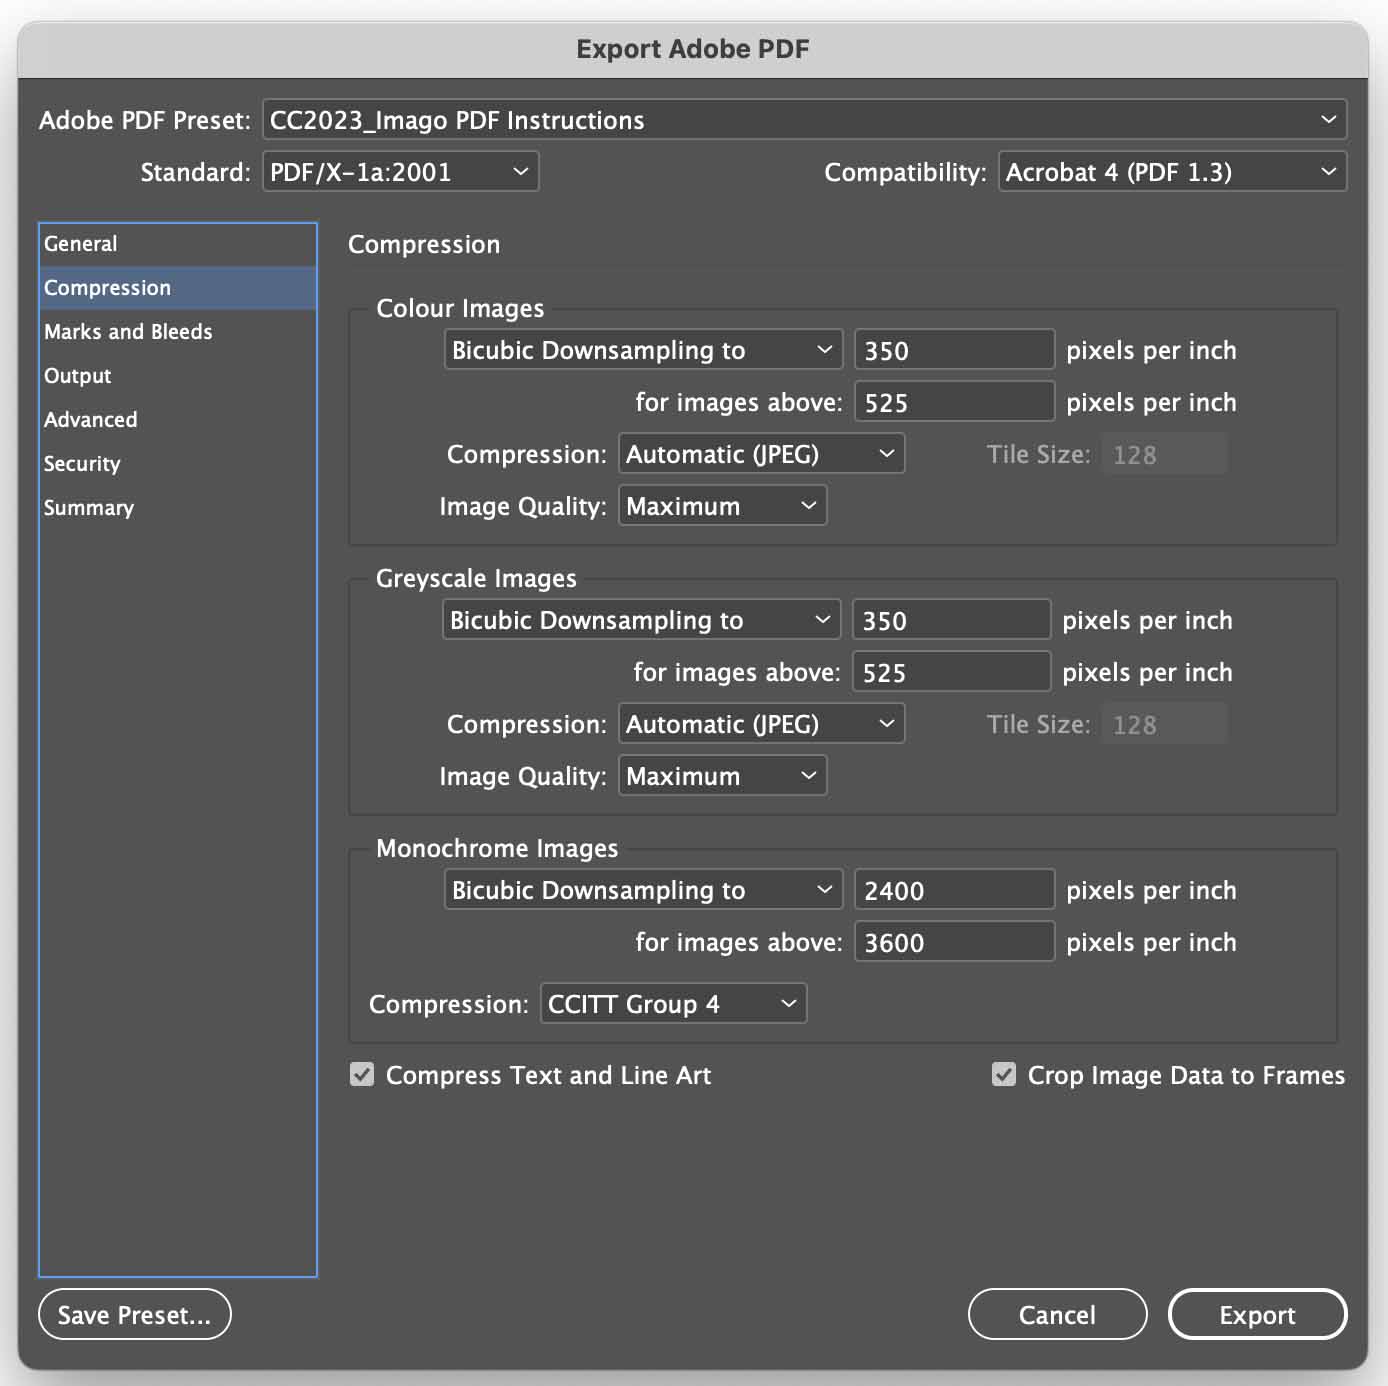Click the Save Preset button
The width and height of the screenshot is (1388, 1386).
[x=135, y=1315]
